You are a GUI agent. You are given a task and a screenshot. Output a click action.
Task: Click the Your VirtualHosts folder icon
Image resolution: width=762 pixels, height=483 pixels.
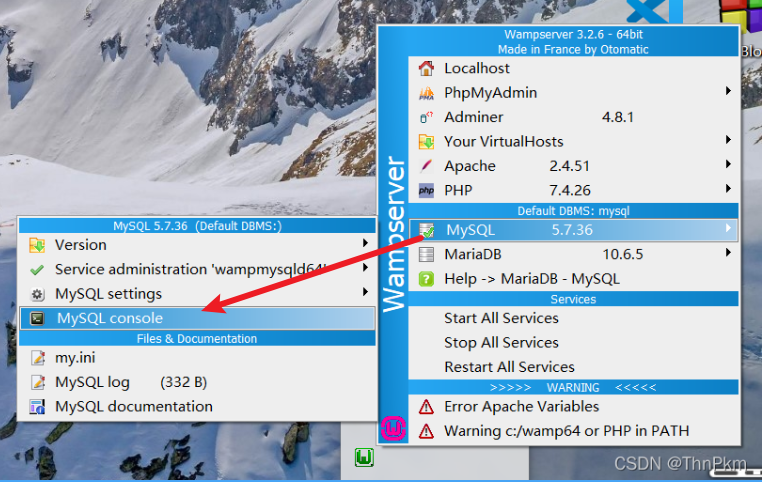pyautogui.click(x=426, y=141)
